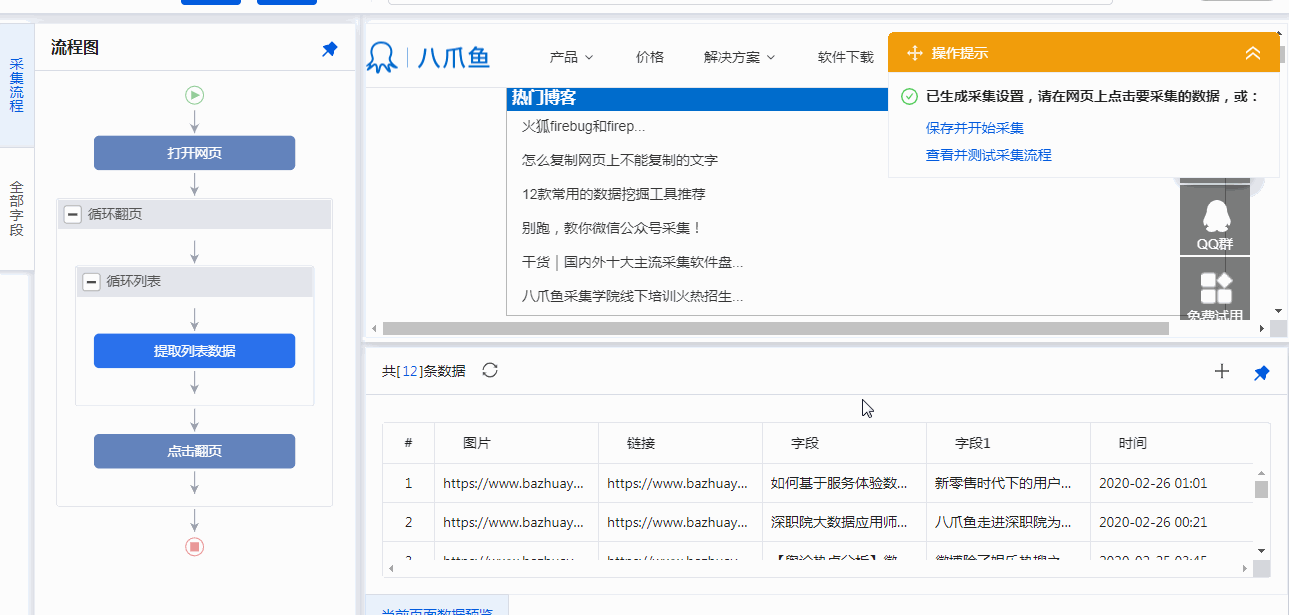Collapse the 循环列表 loop block
The width and height of the screenshot is (1289, 615).
tap(91, 282)
